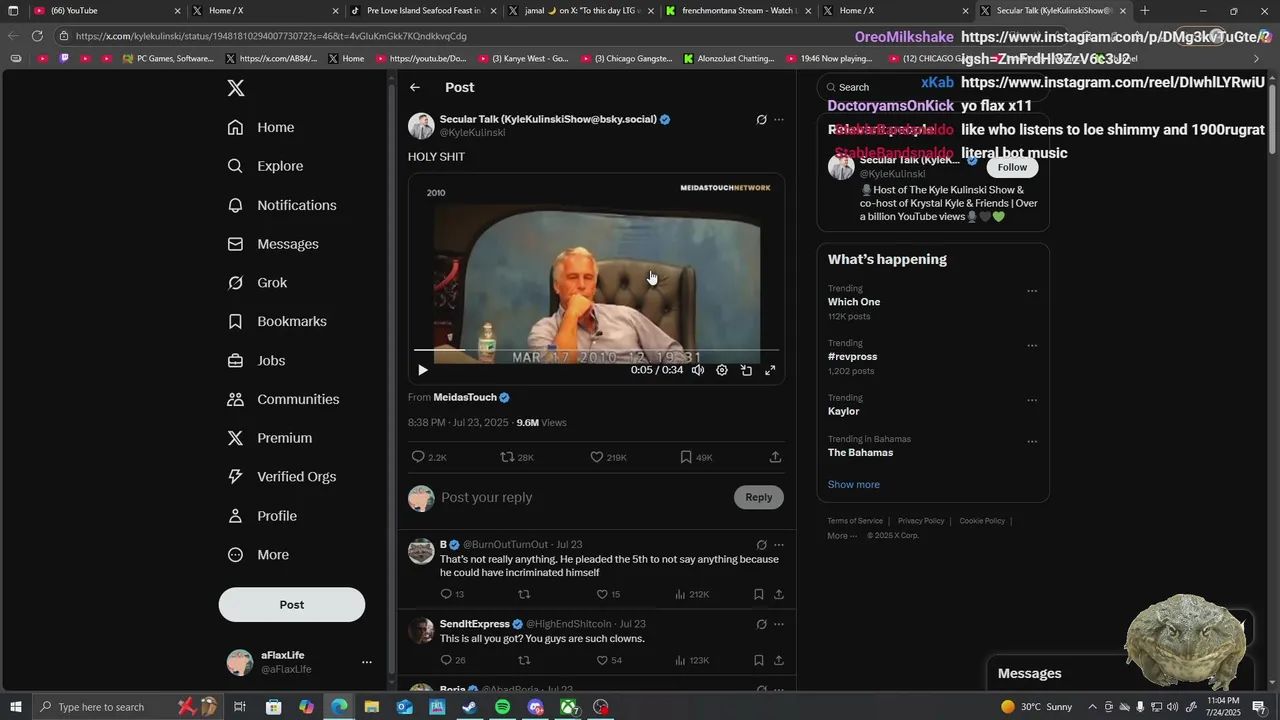Go back with the Post arrow

pos(415,87)
